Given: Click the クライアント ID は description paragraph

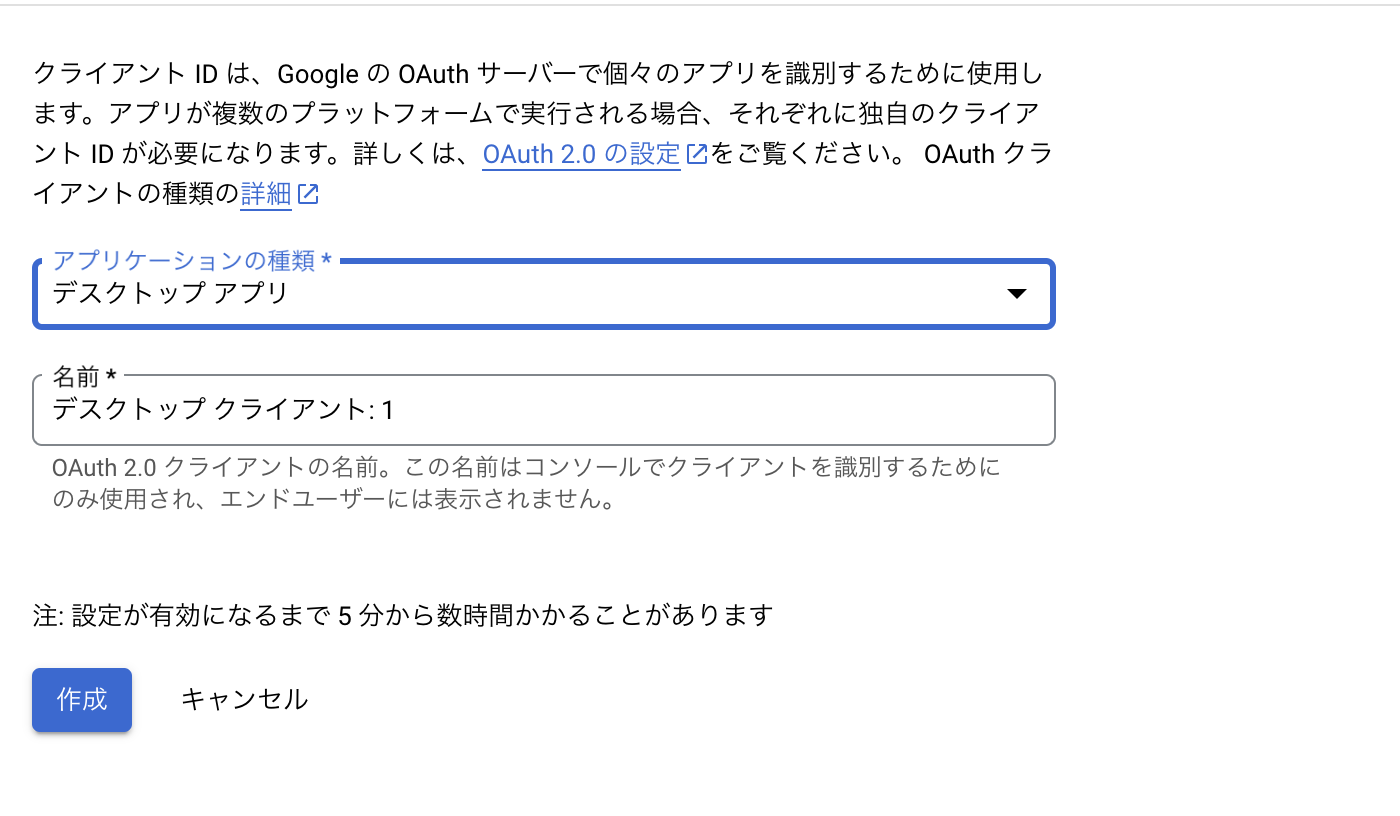Looking at the screenshot, I should 542,134.
